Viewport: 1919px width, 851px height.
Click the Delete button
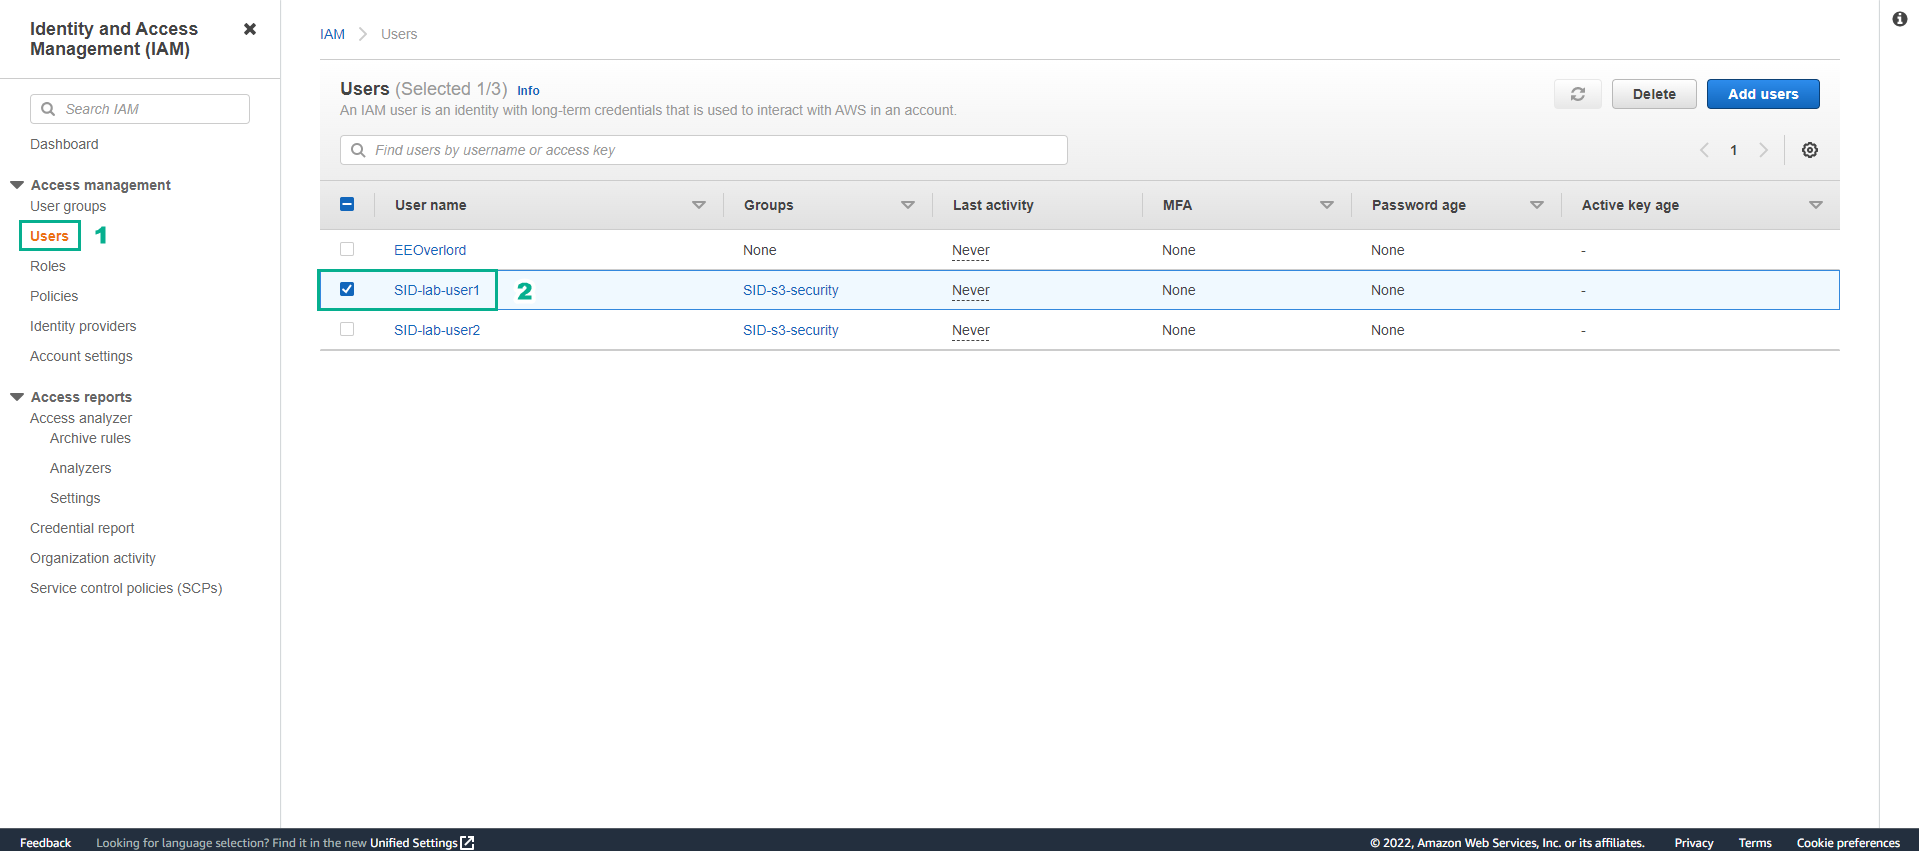(x=1654, y=94)
